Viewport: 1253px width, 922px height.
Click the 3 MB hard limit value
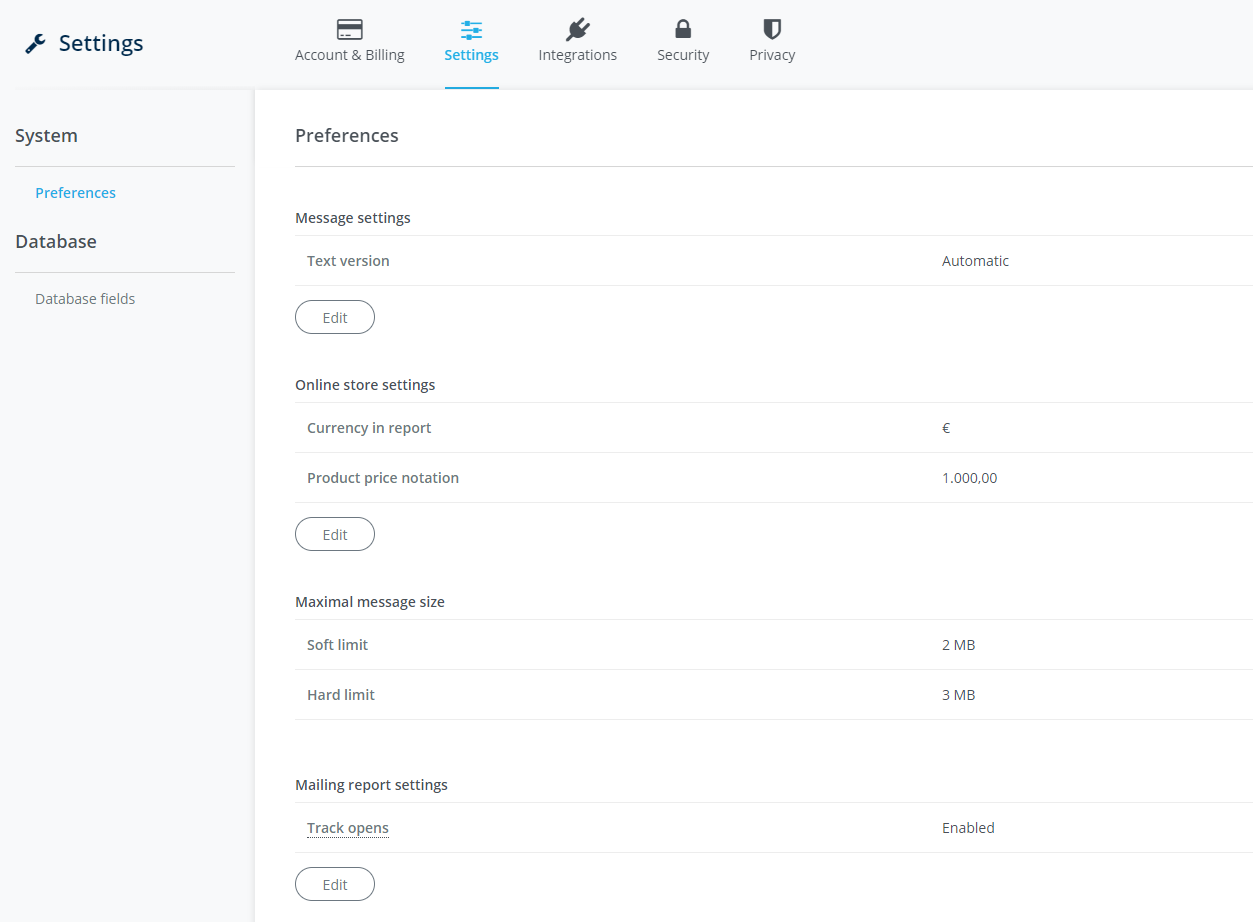click(x=958, y=694)
